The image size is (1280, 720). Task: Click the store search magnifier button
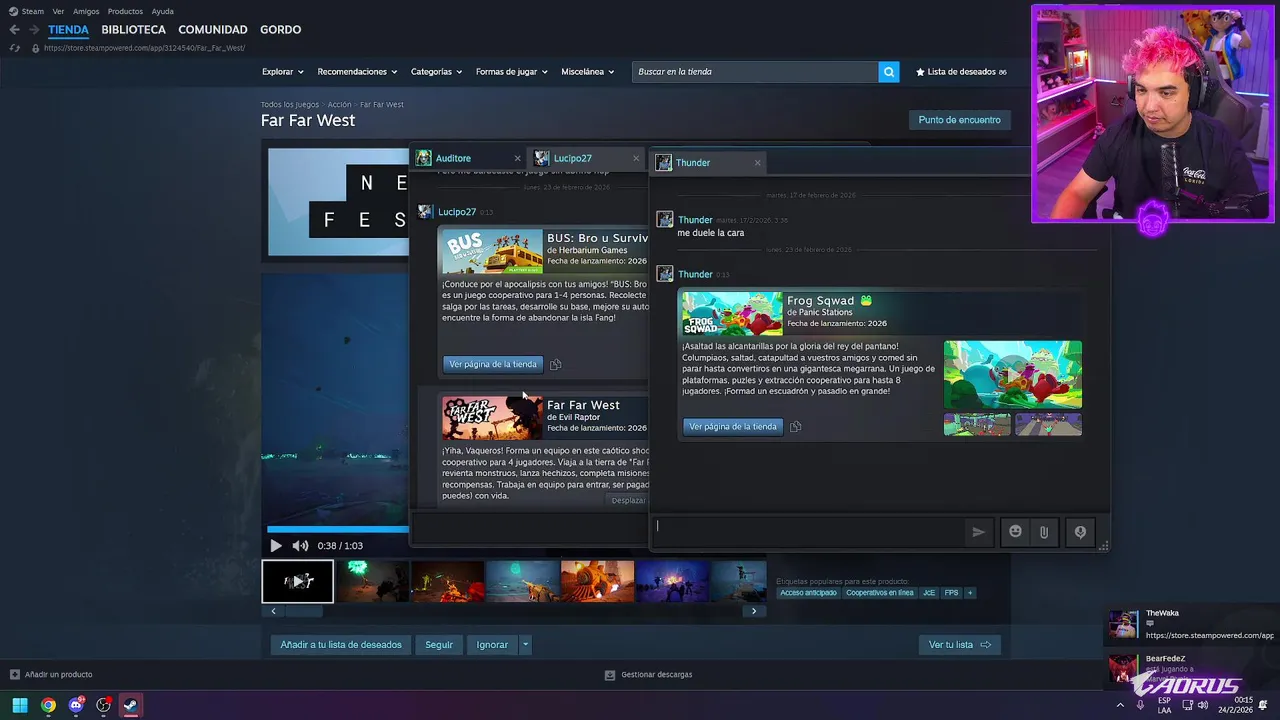(x=888, y=72)
